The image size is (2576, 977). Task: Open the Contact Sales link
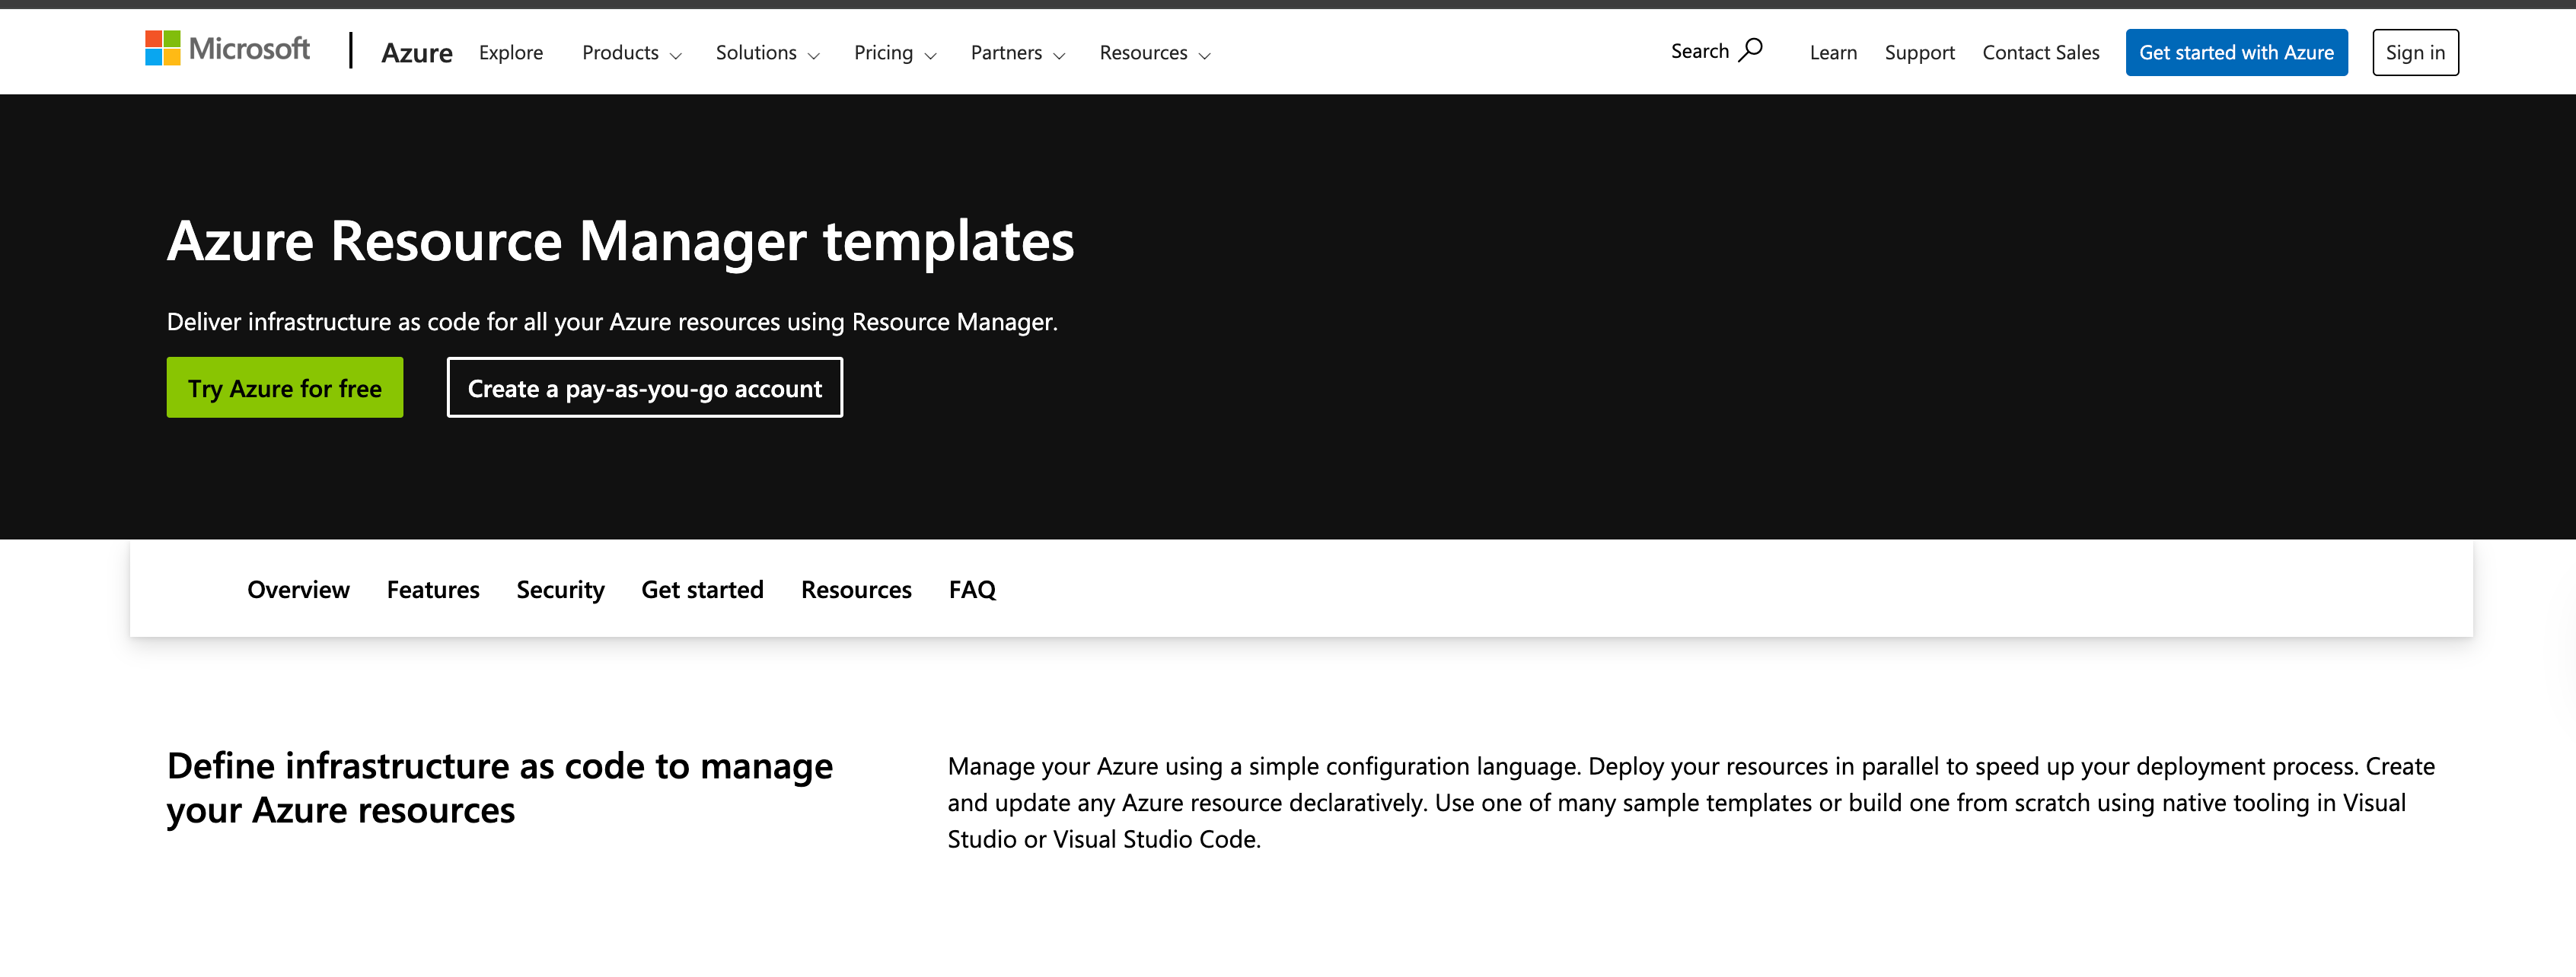[2041, 52]
